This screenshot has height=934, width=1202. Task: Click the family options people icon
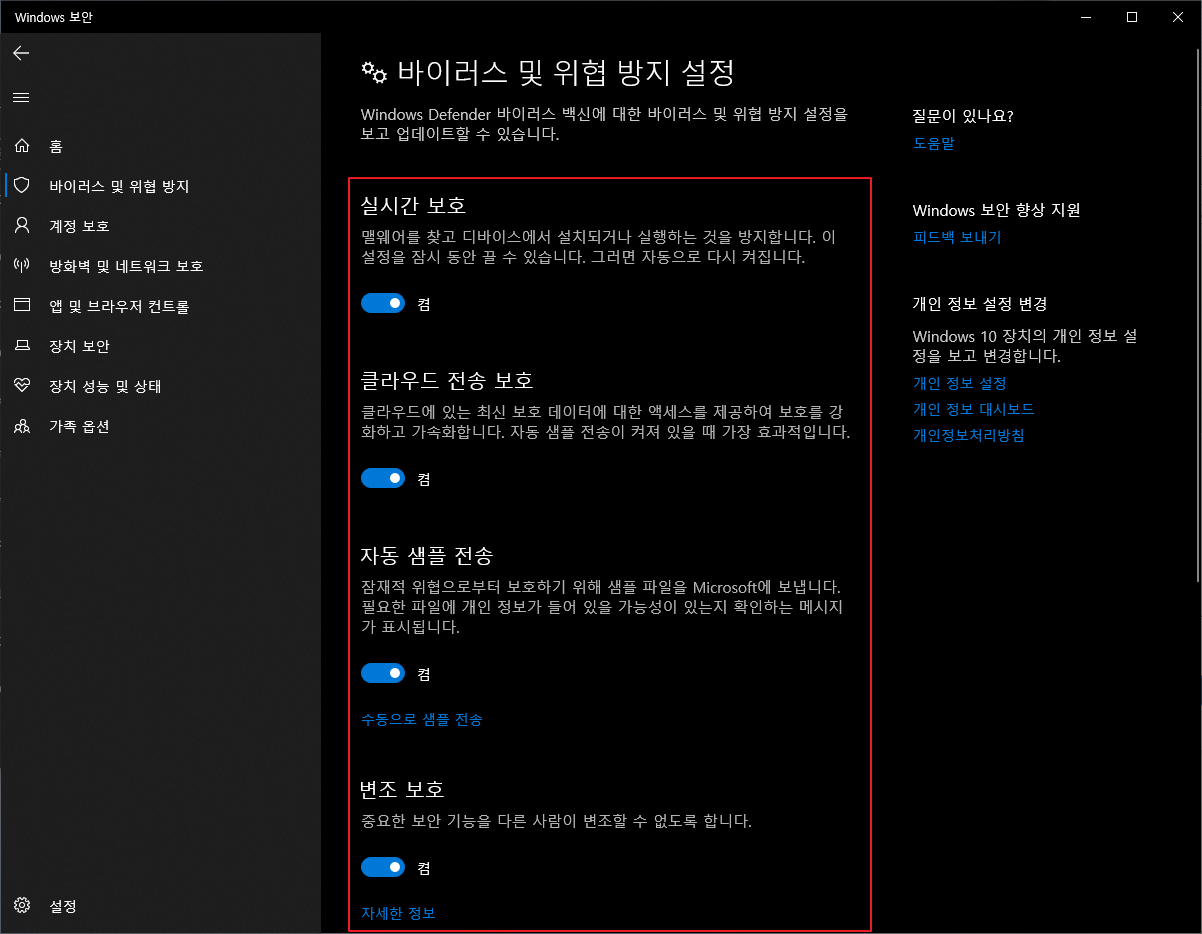point(22,426)
